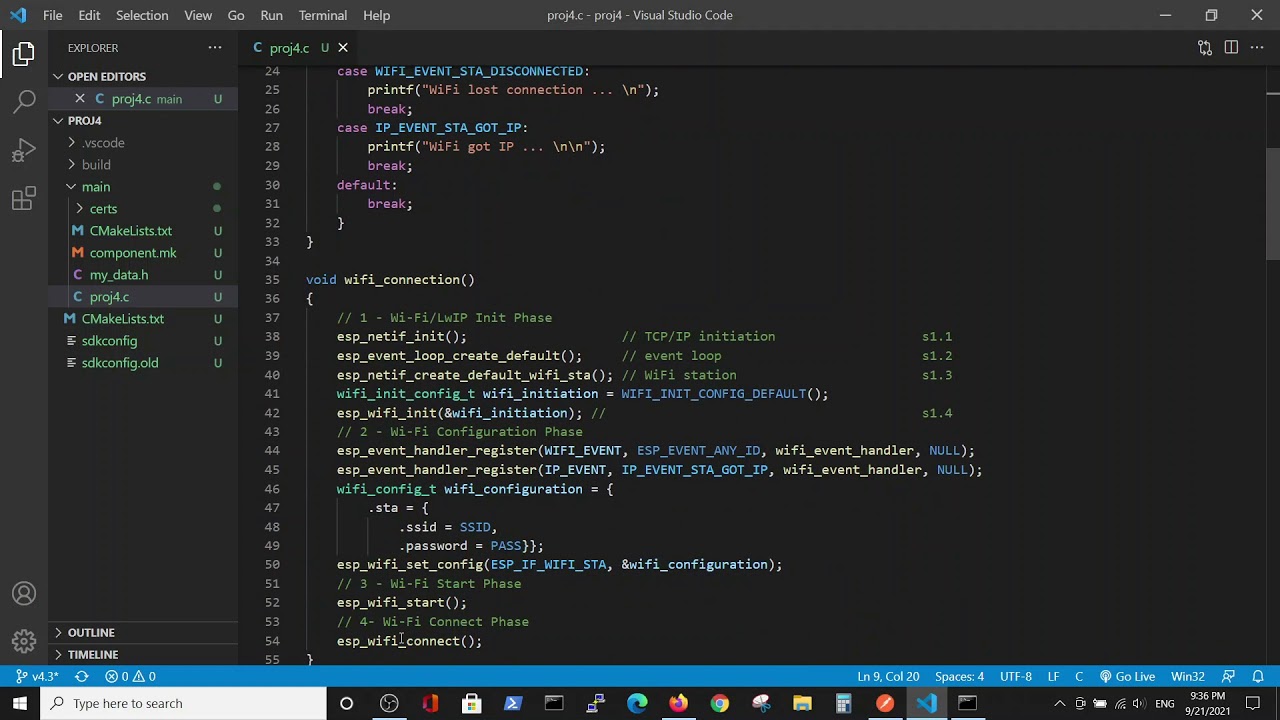
Task: Go to line via Ln 9, Col 20
Action: [888, 677]
